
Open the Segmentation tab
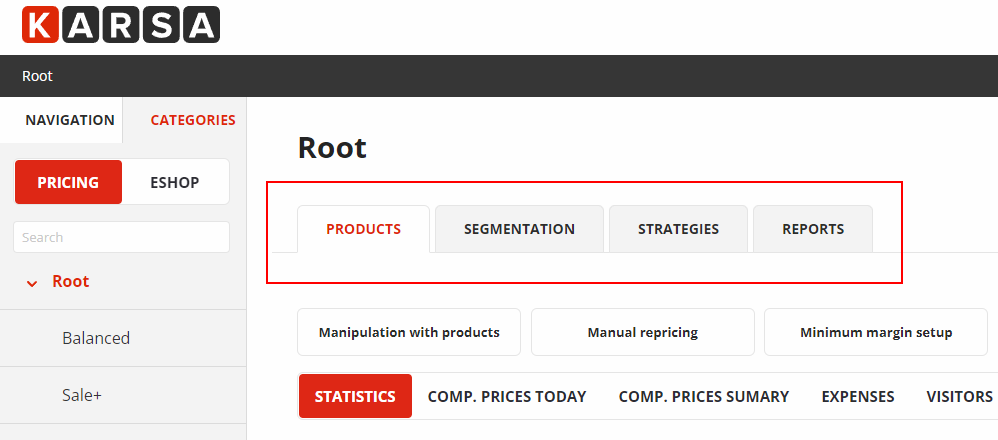pyautogui.click(x=519, y=229)
